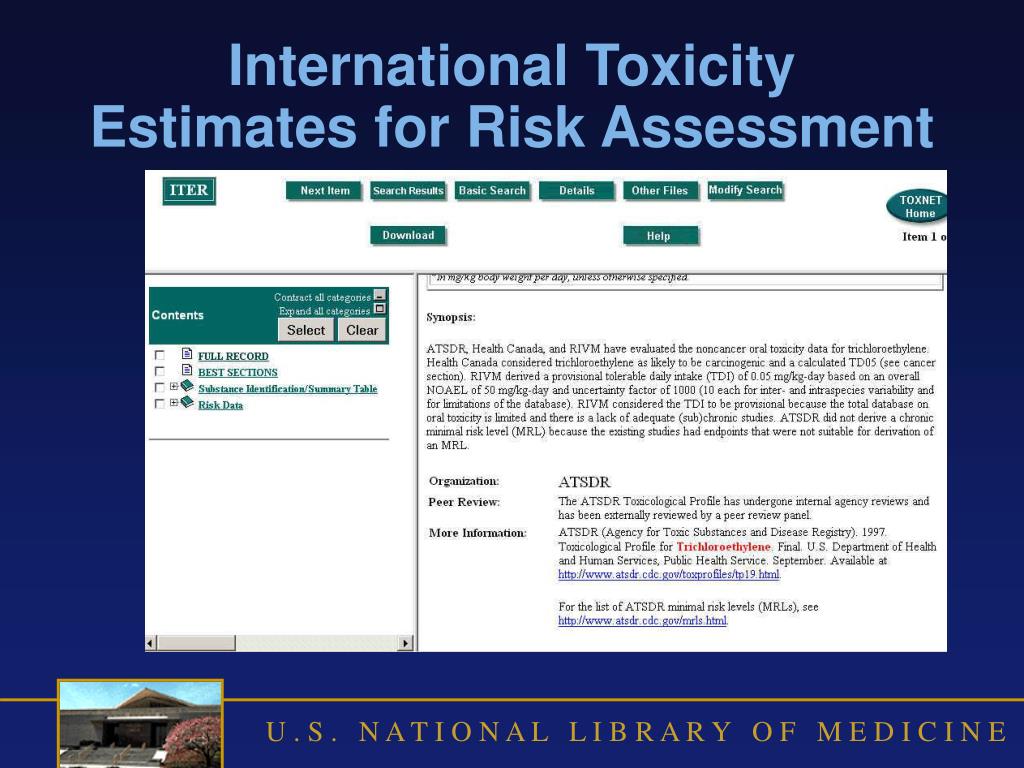Screen dimensions: 1024x768
Task: Click the Substance Identification book icon
Action: click(x=187, y=386)
